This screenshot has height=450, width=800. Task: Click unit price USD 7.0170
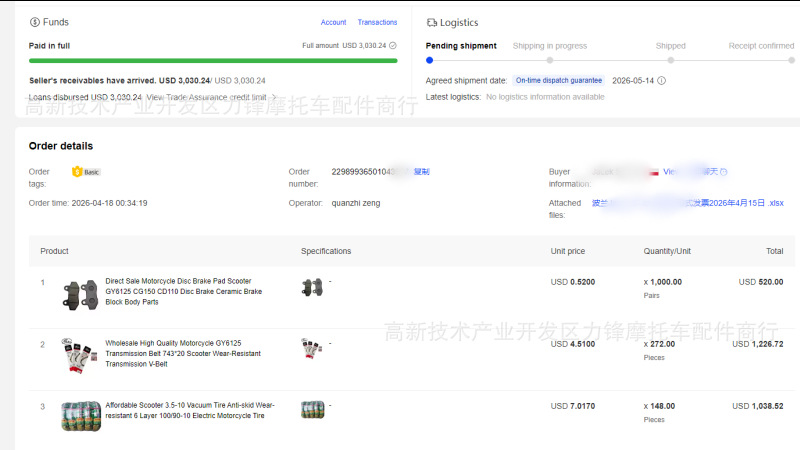[572, 406]
